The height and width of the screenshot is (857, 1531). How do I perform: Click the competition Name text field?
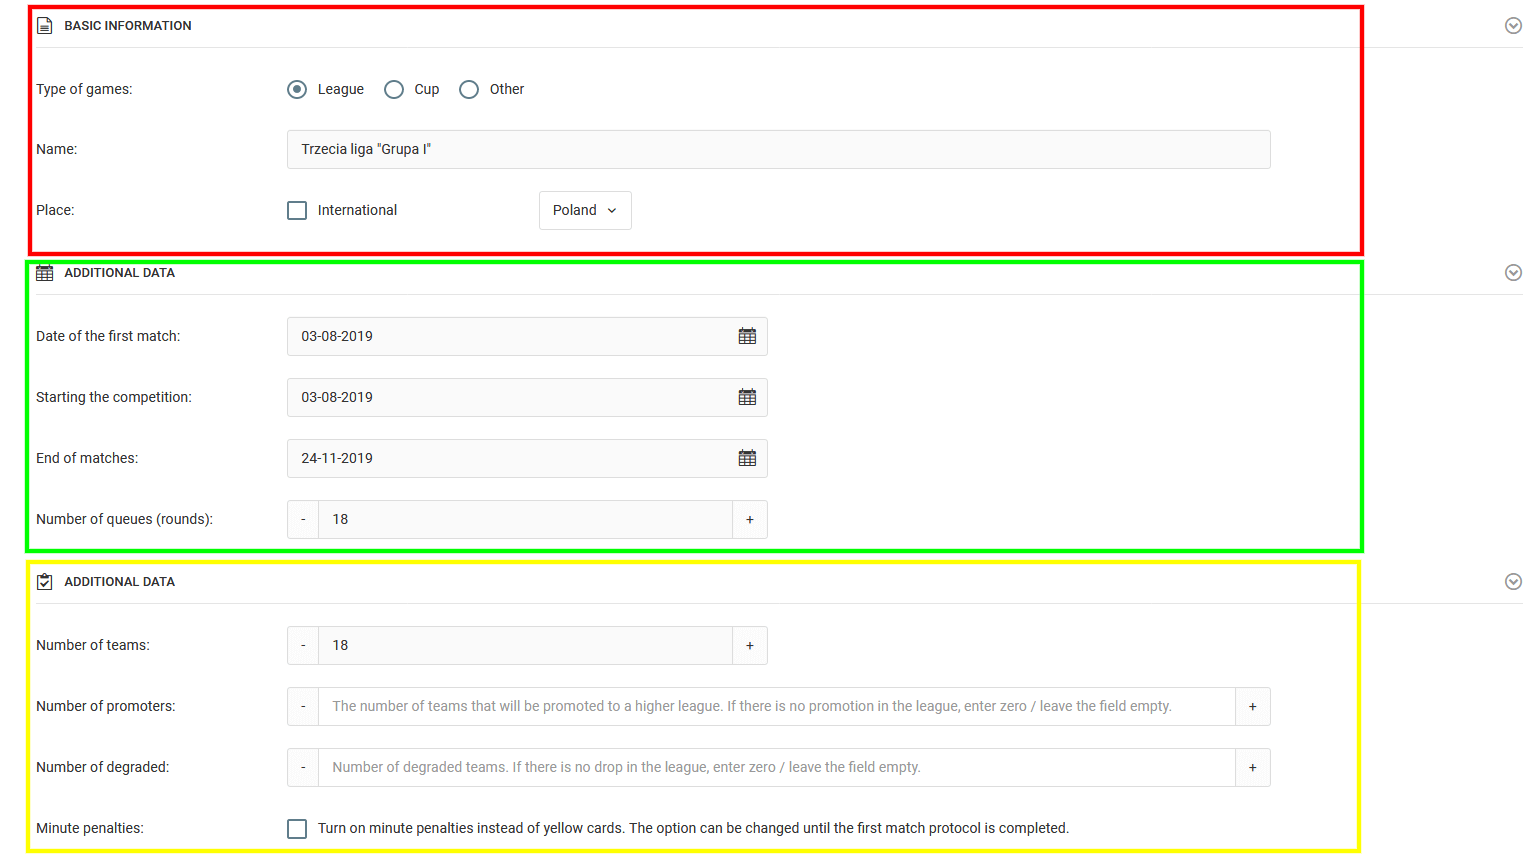pos(778,150)
